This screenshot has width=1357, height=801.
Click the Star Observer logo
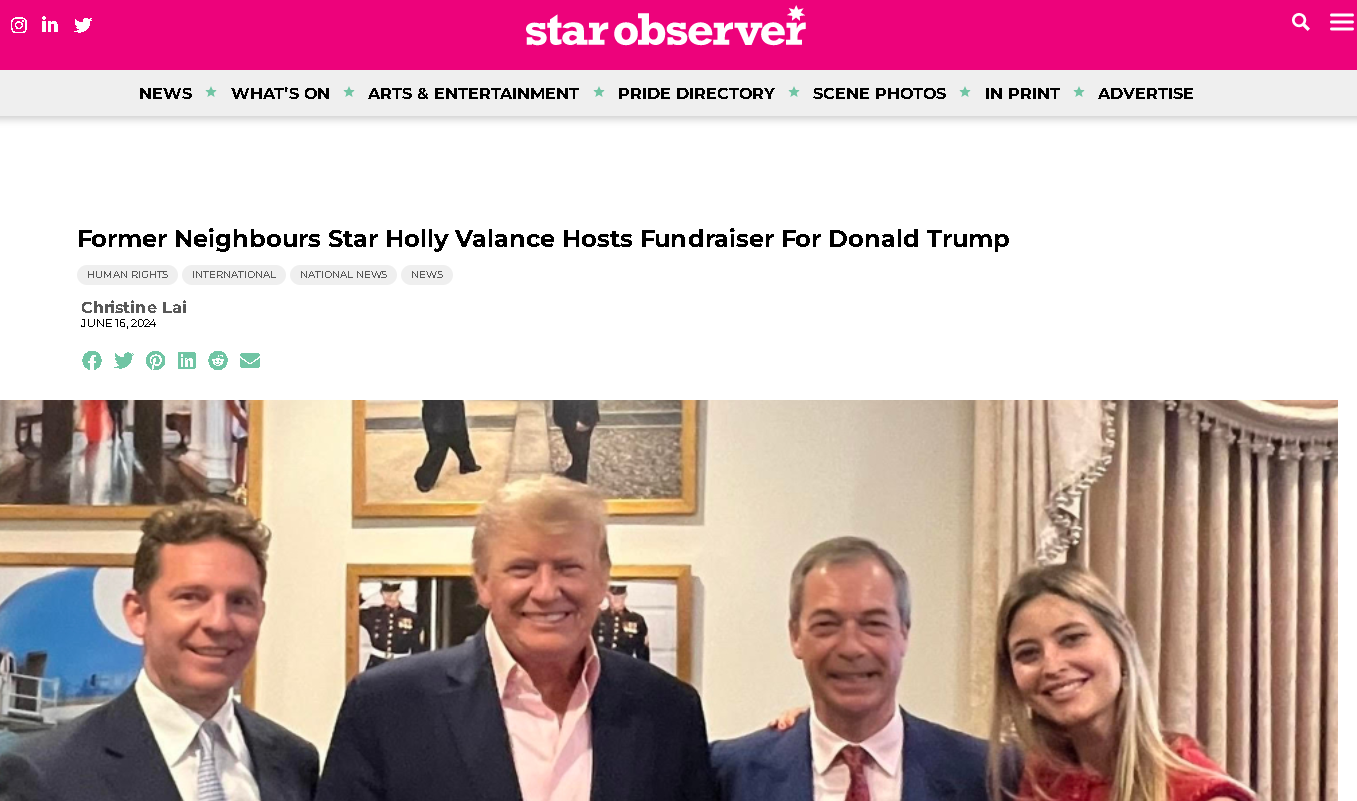pos(666,27)
